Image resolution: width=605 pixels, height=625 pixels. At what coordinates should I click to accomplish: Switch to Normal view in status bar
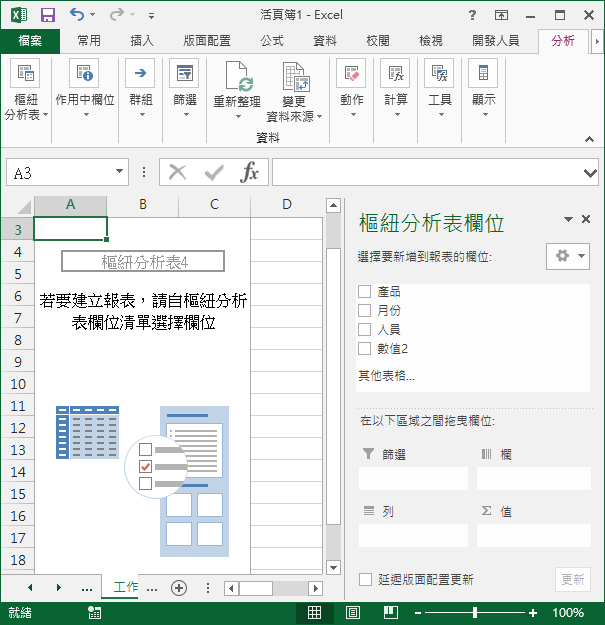(x=314, y=613)
